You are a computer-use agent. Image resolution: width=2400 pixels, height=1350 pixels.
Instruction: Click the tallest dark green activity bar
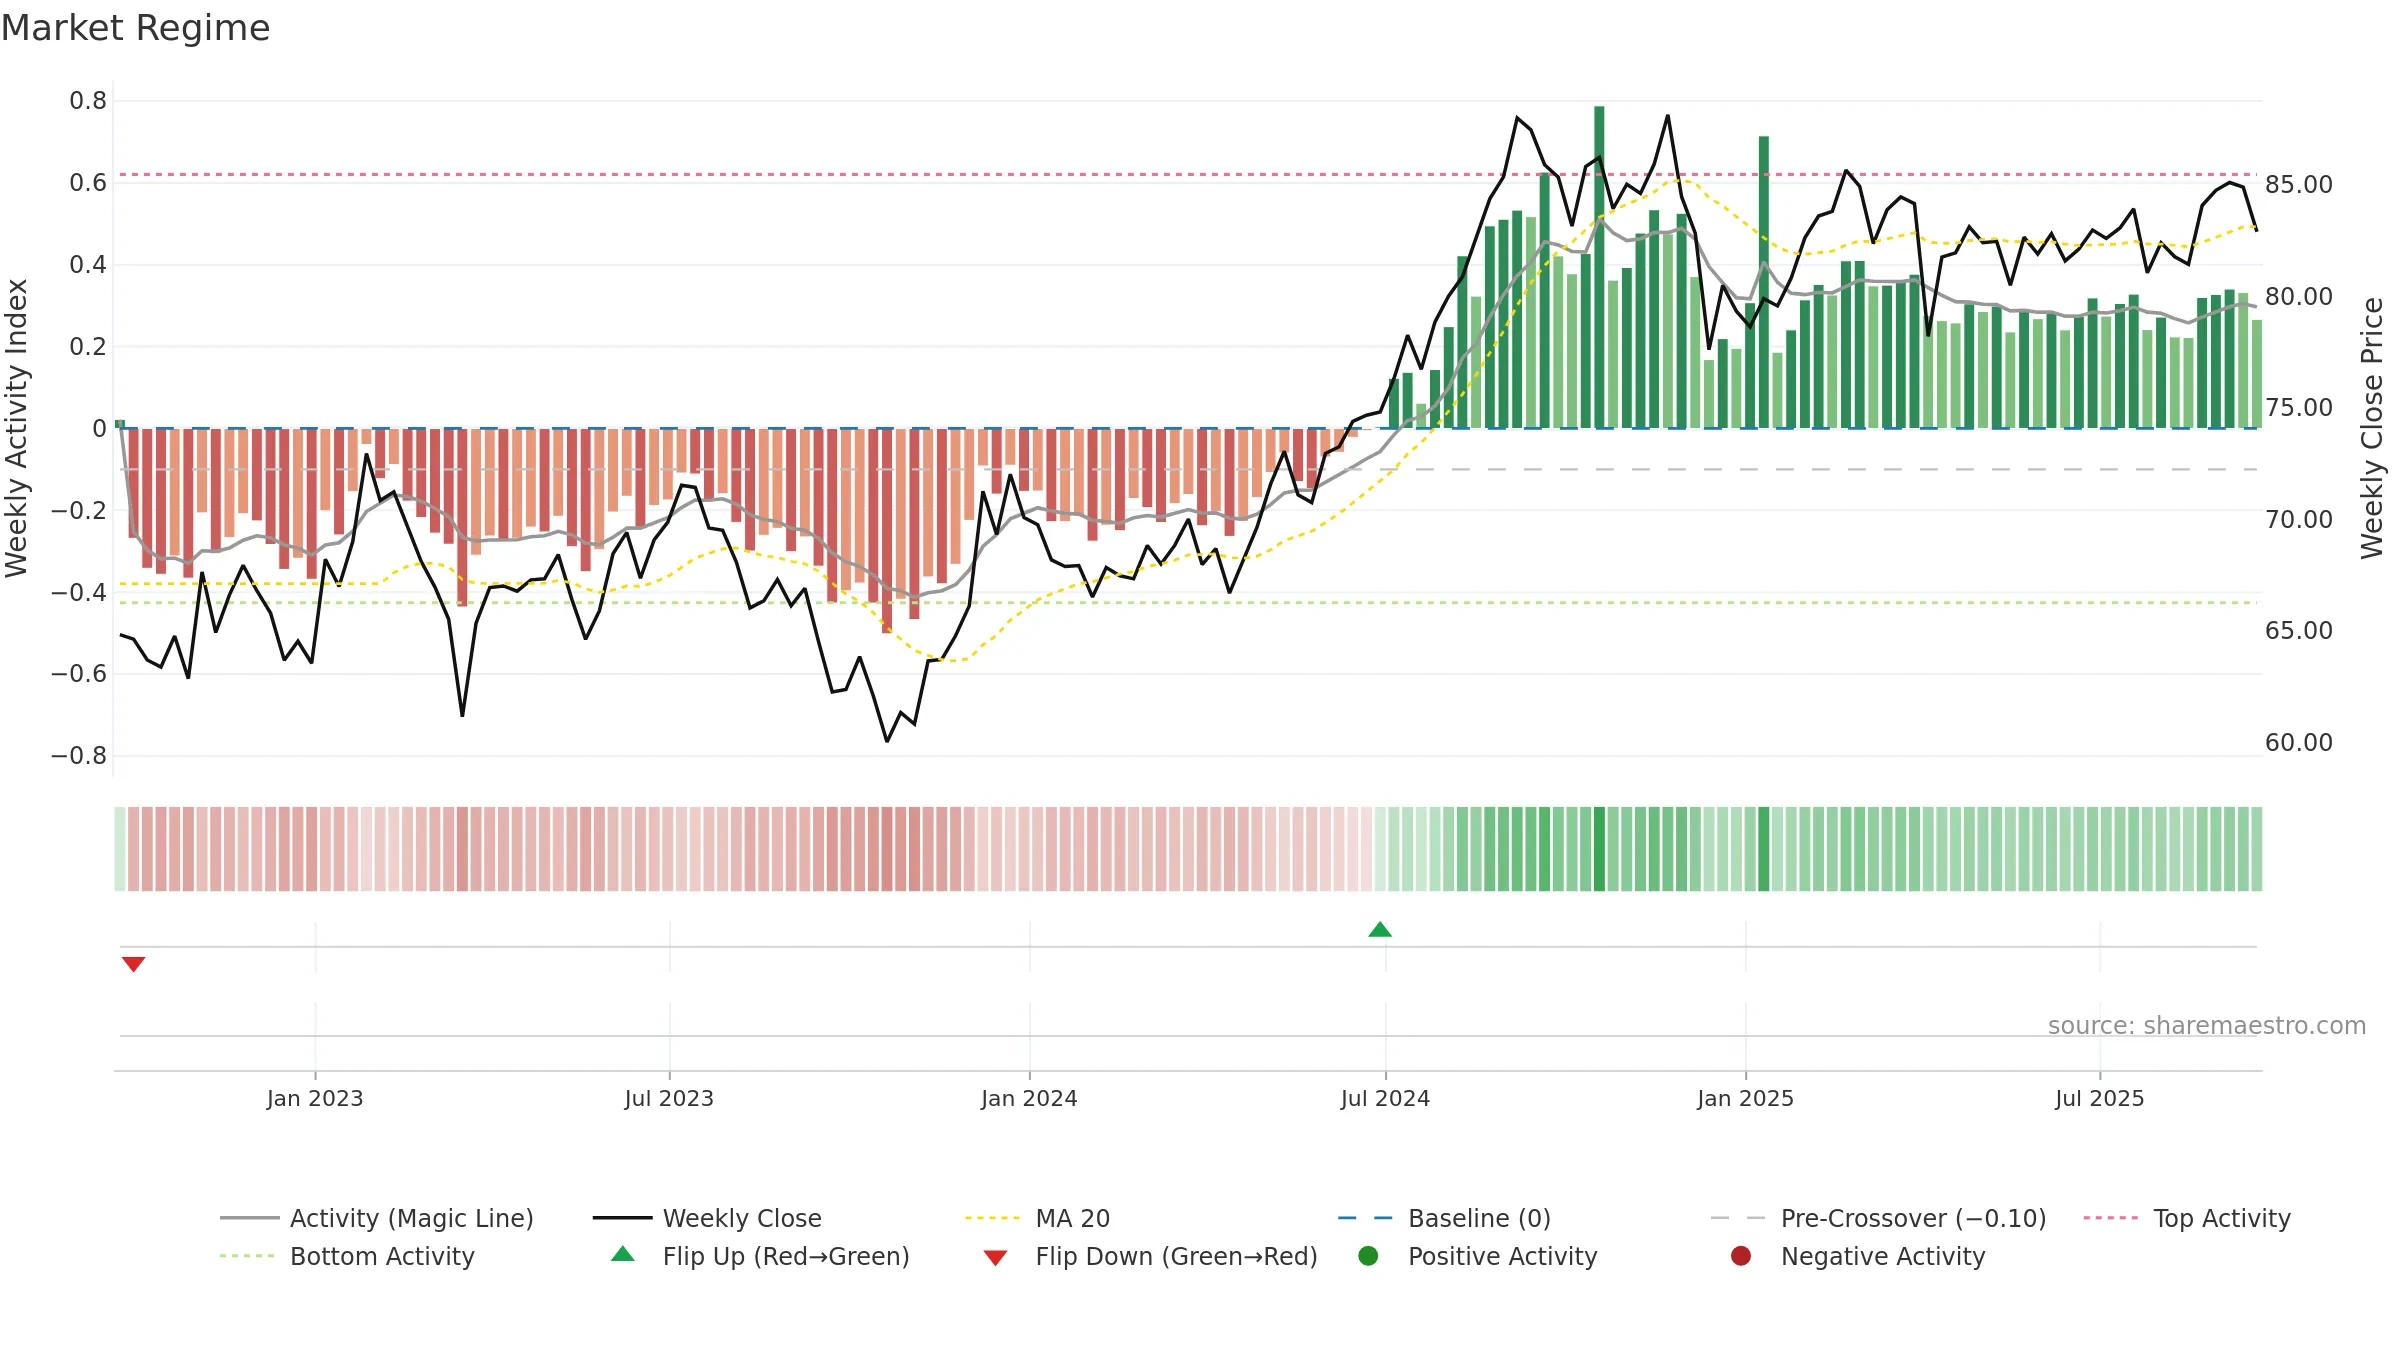(x=1599, y=267)
